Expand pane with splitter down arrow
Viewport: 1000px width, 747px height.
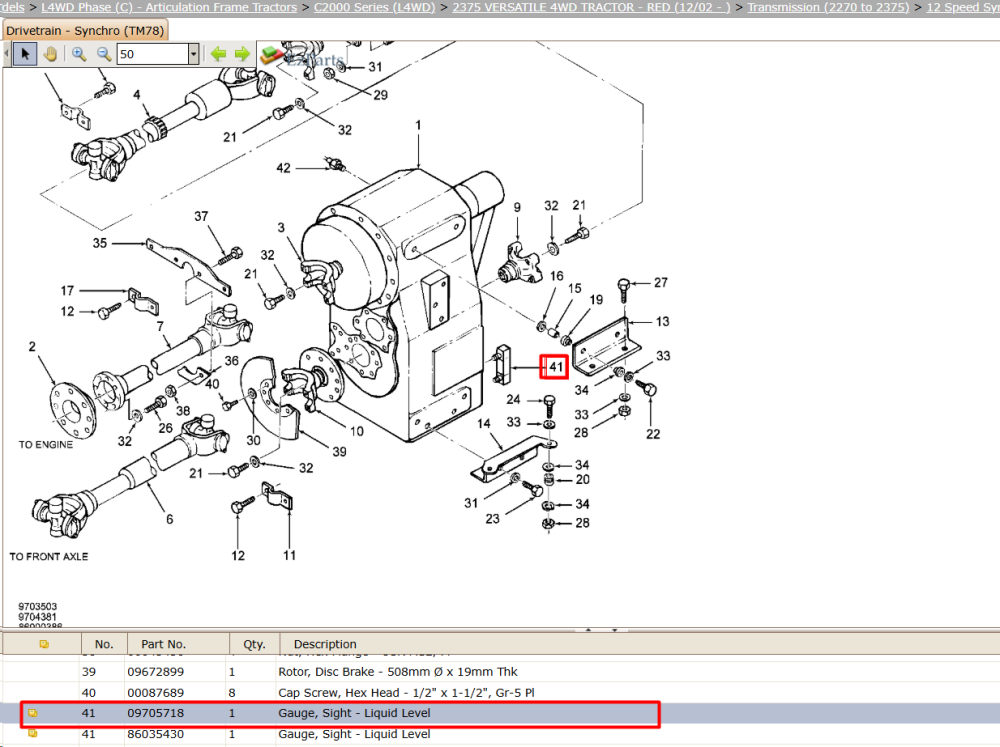[x=615, y=630]
